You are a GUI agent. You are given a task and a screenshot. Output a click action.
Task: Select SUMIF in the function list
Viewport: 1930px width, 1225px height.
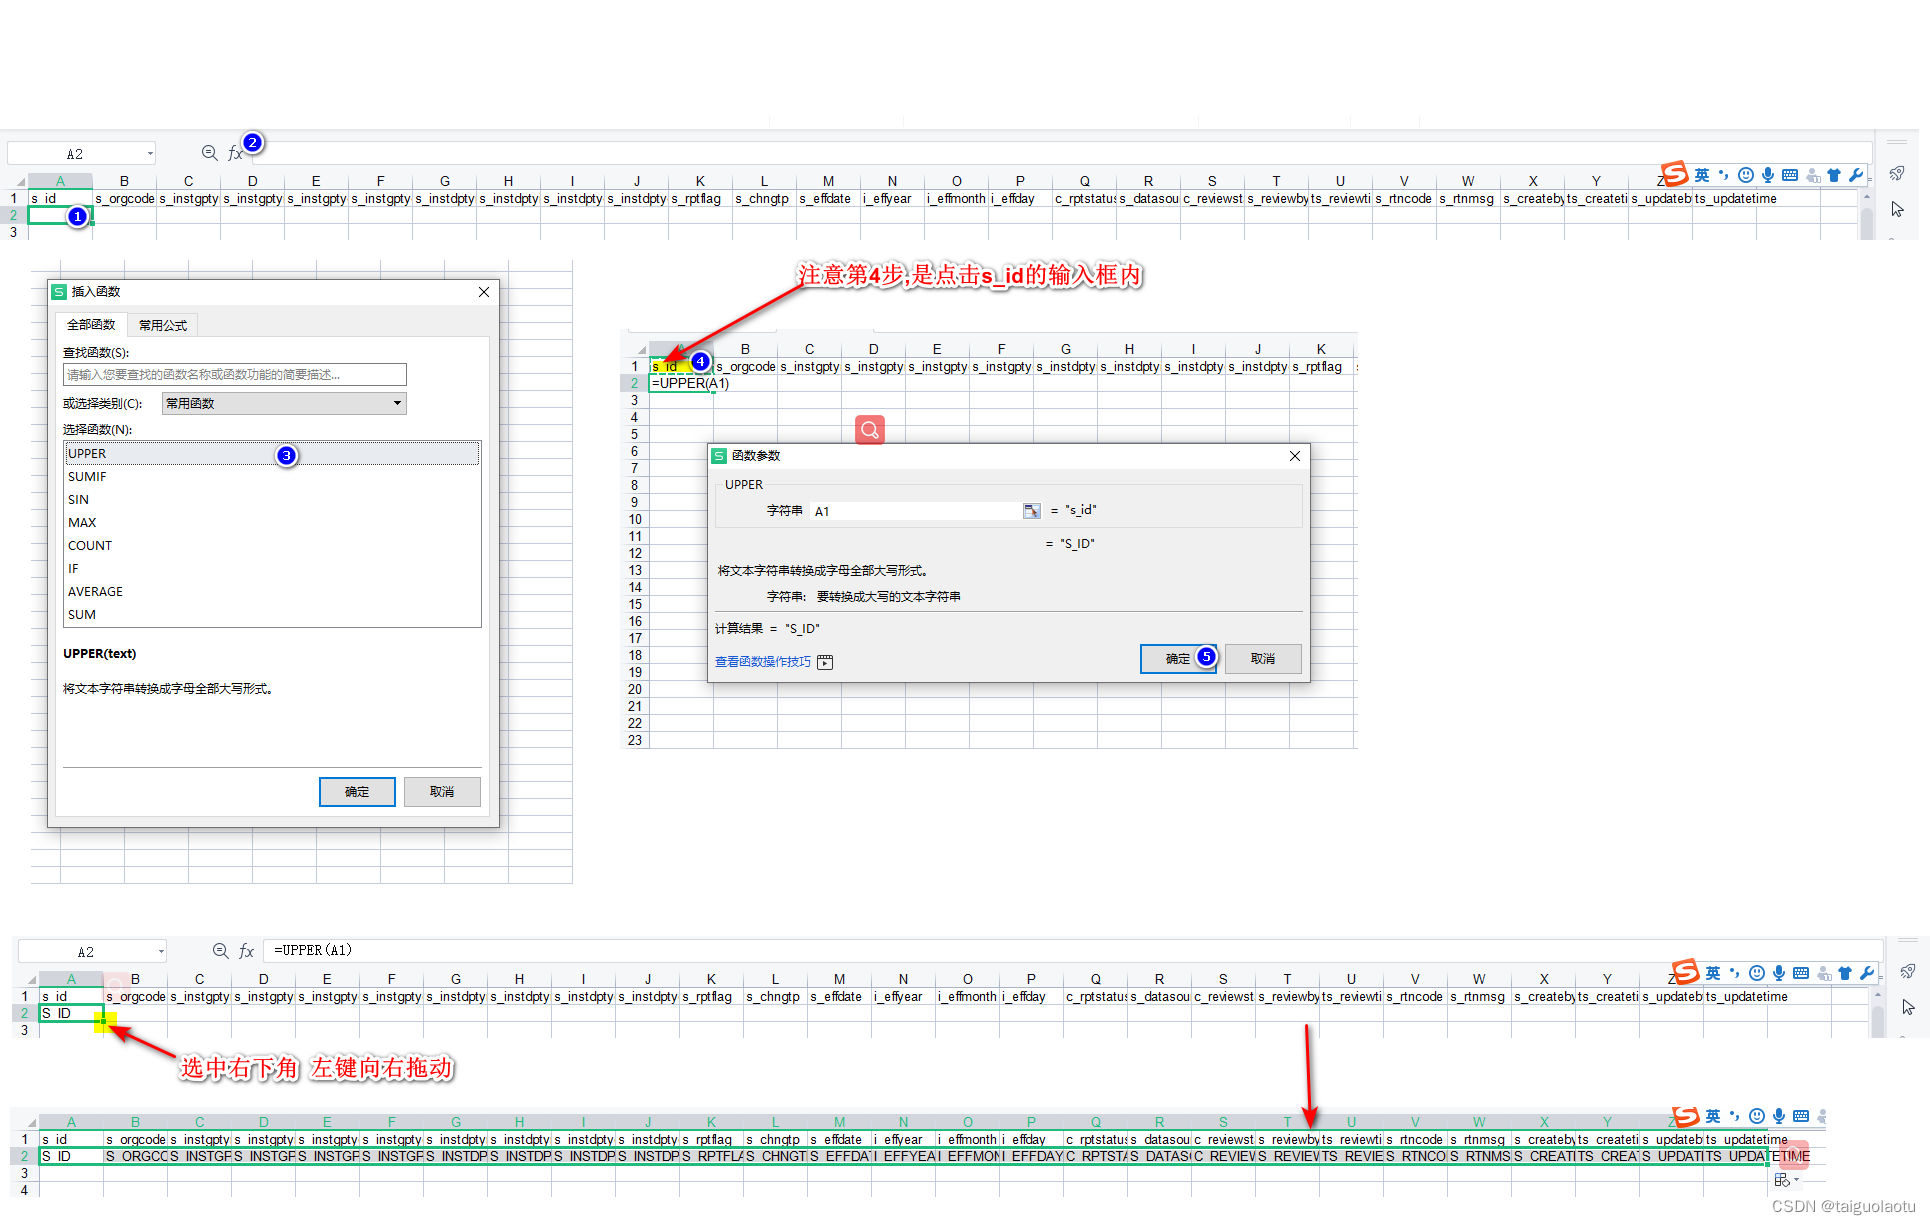pos(87,477)
